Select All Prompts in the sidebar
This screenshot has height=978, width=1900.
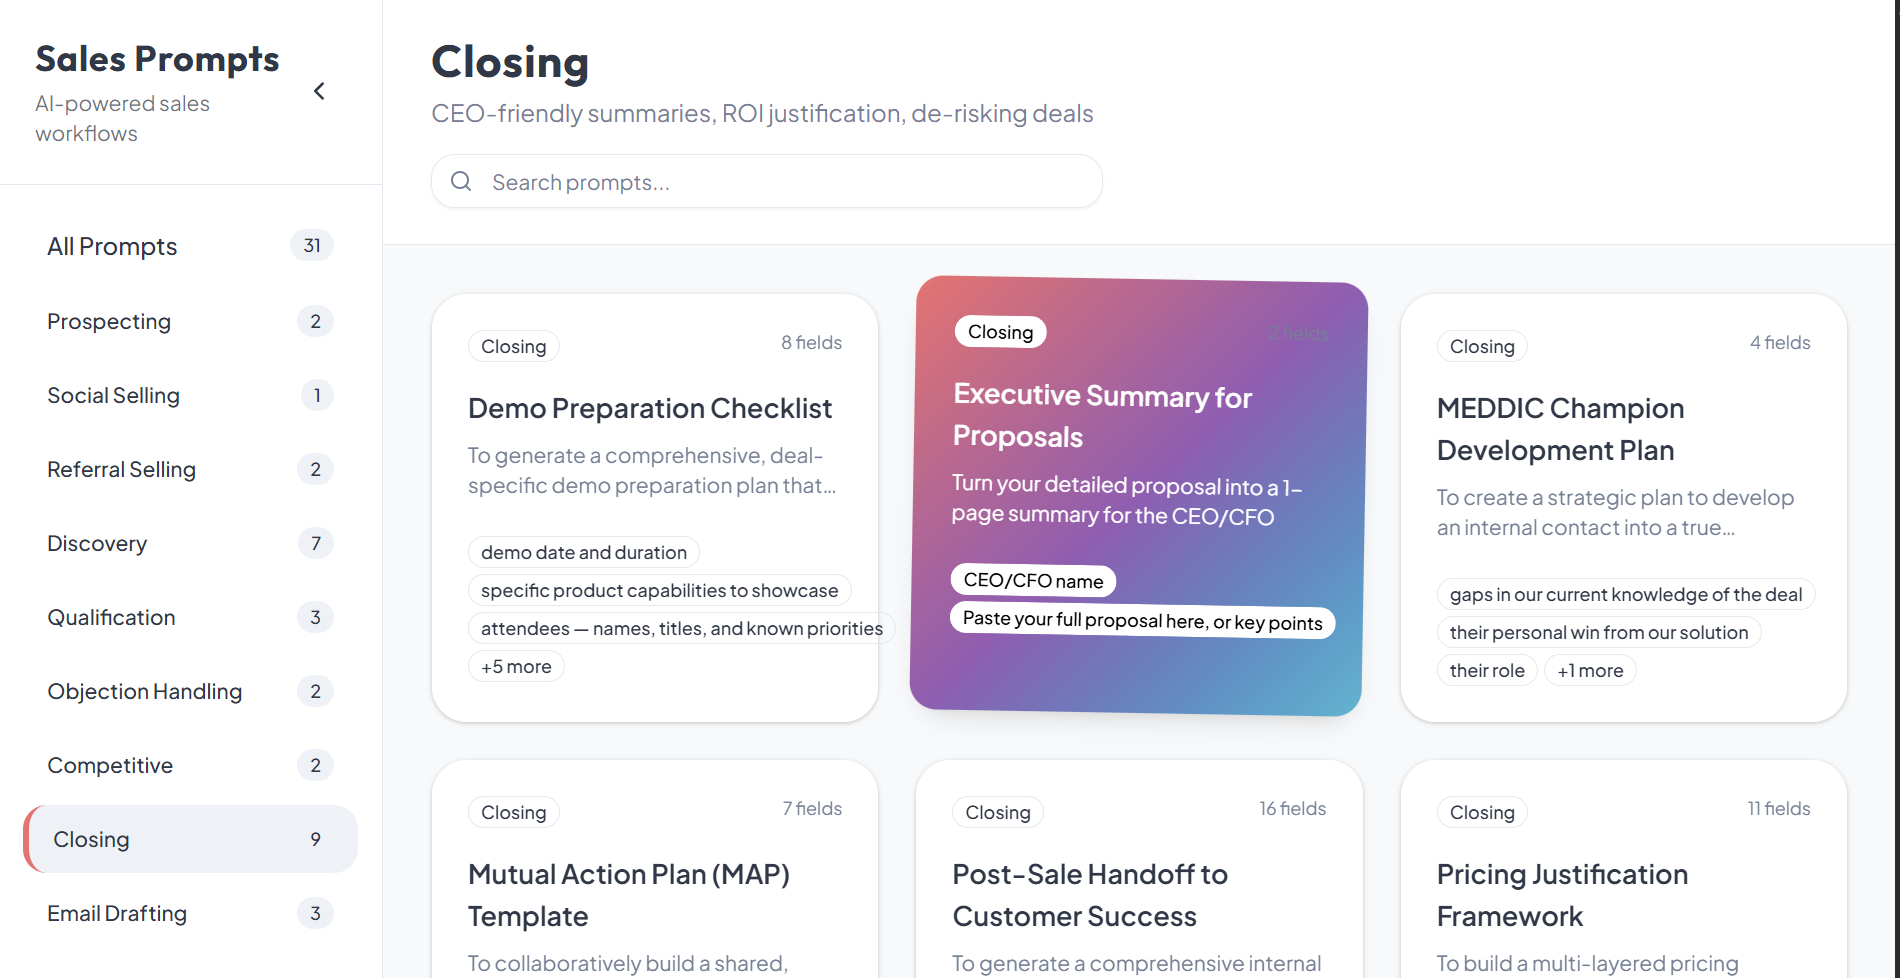pyautogui.click(x=112, y=245)
